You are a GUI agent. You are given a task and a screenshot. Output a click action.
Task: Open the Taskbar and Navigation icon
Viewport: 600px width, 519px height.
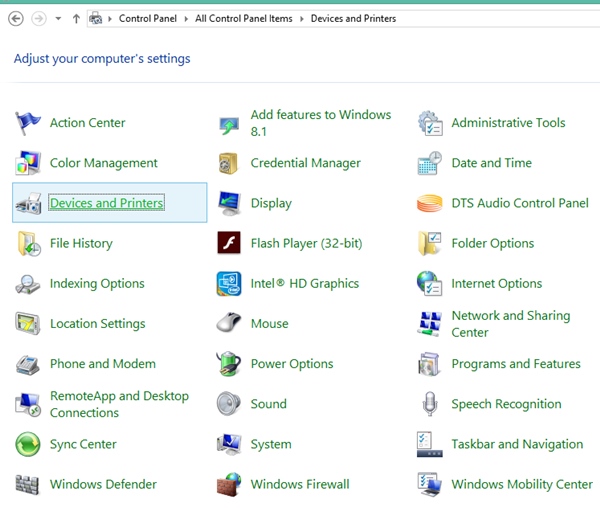[x=429, y=444]
